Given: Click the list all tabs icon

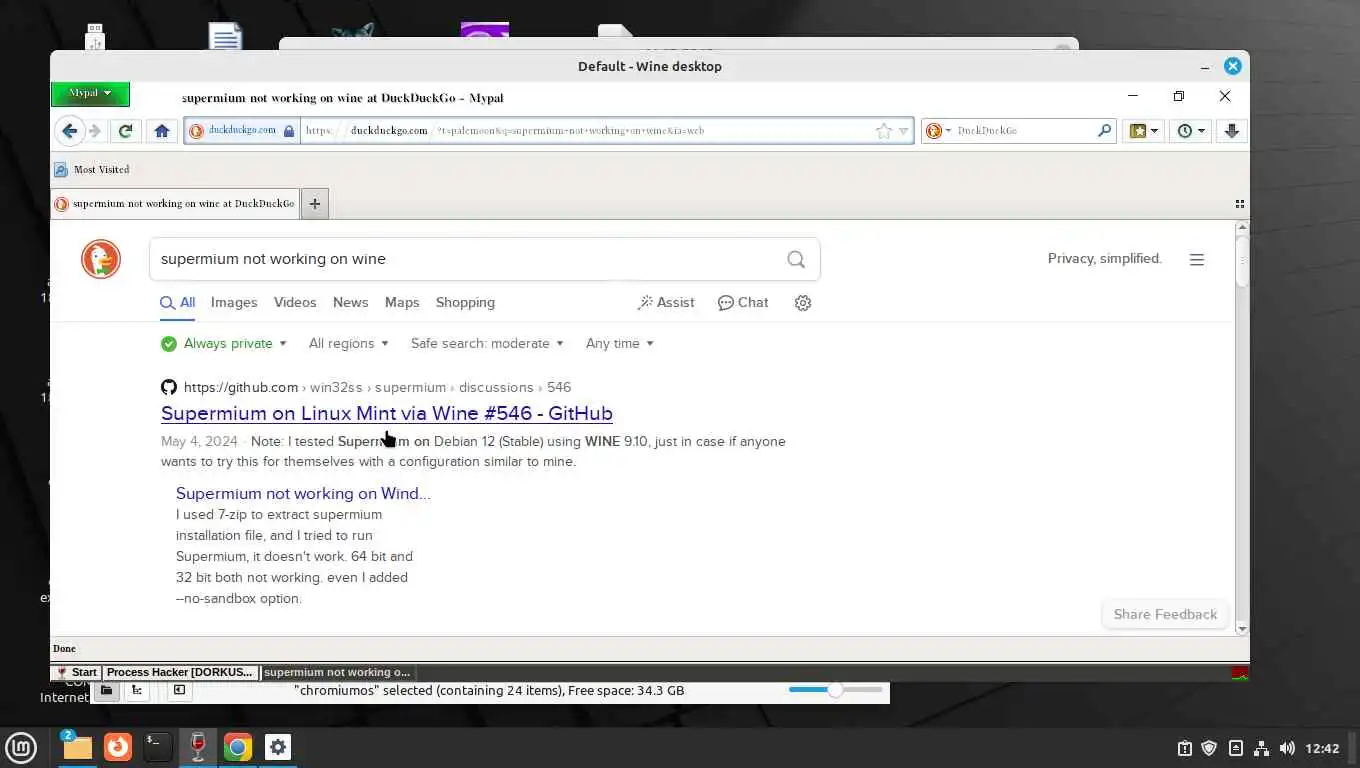Looking at the screenshot, I should [x=1240, y=203].
